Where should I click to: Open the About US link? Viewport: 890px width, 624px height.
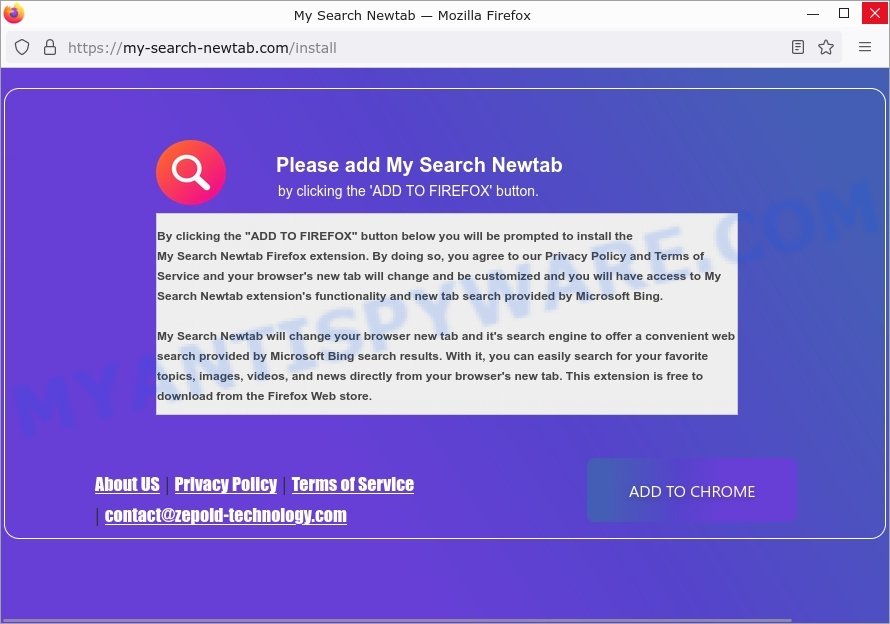tap(127, 484)
